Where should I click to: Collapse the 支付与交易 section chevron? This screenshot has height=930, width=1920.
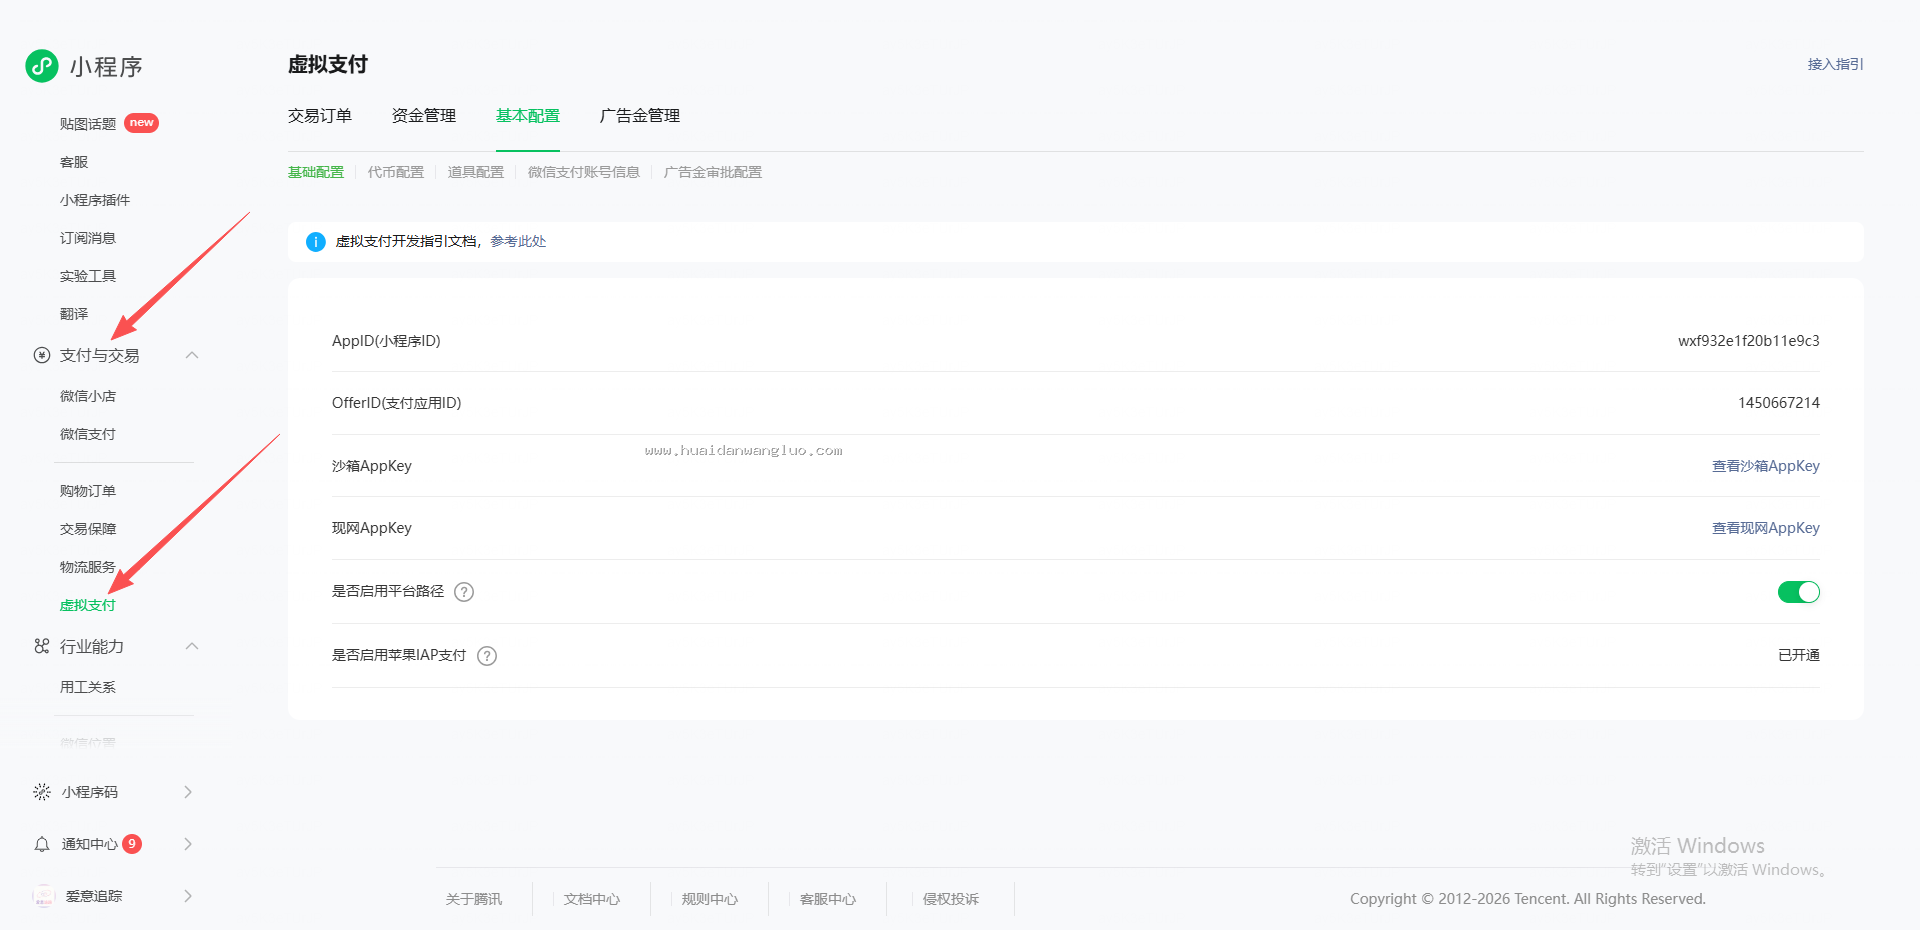(192, 355)
